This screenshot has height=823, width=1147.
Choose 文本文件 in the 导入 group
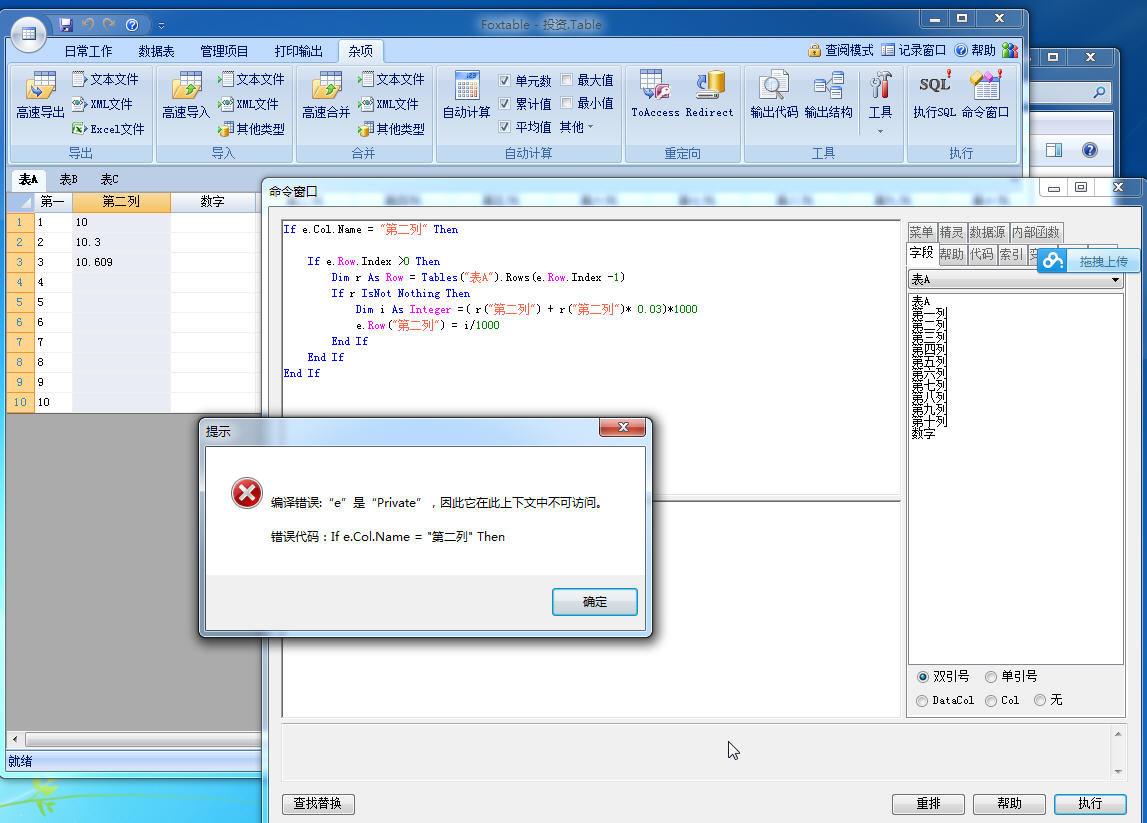(251, 79)
